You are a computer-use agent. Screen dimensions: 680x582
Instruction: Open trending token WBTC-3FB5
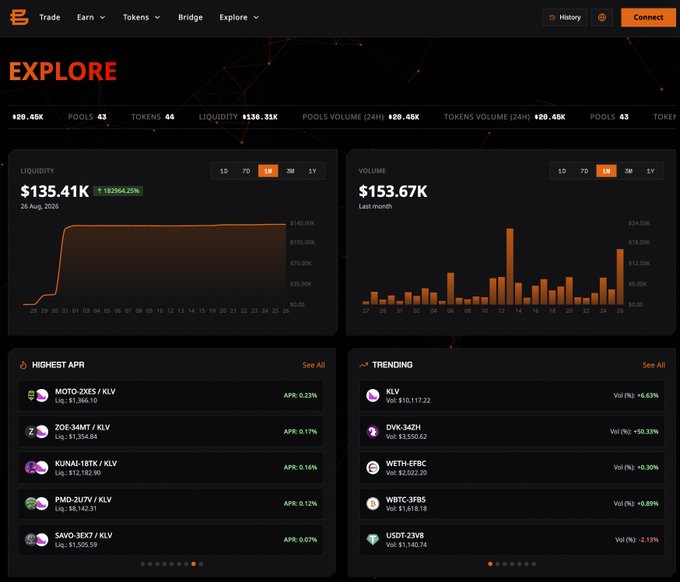click(x=512, y=504)
